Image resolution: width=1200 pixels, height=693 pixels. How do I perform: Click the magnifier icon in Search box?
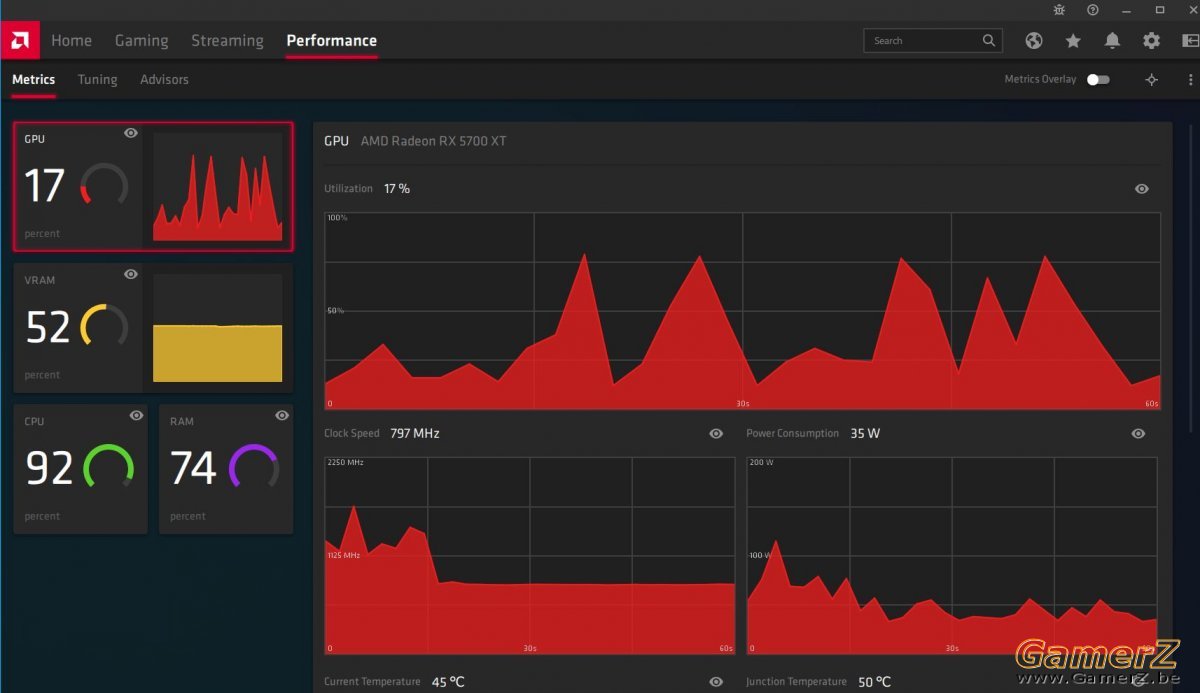click(x=989, y=40)
